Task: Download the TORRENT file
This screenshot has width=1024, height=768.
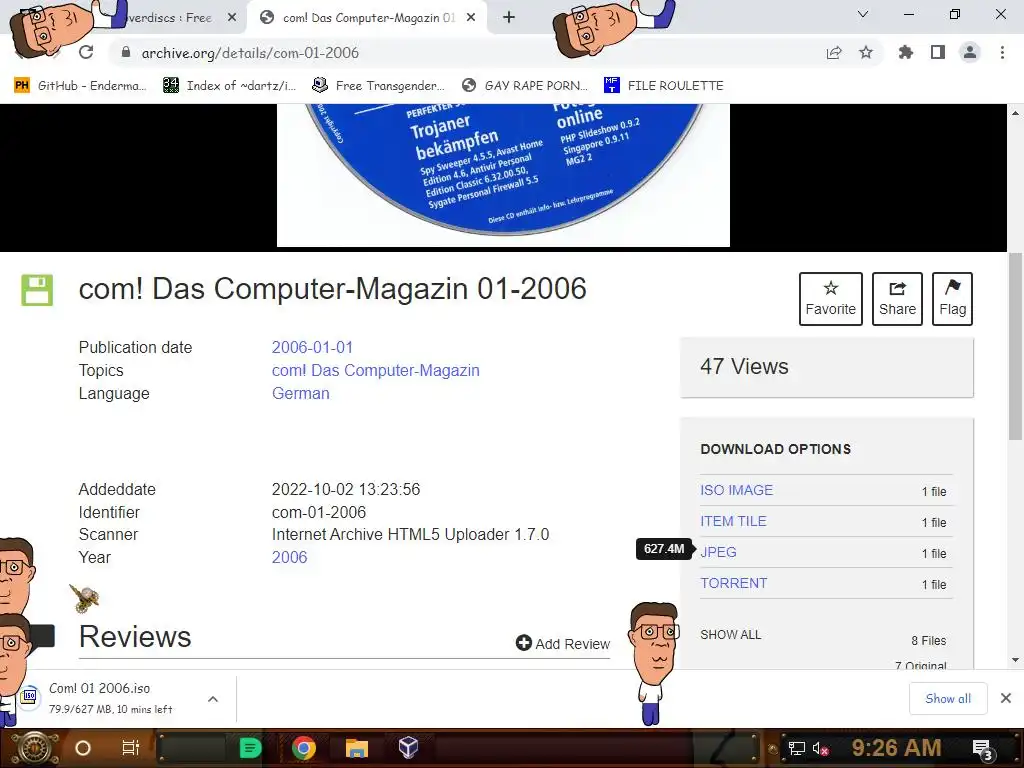Action: point(734,583)
